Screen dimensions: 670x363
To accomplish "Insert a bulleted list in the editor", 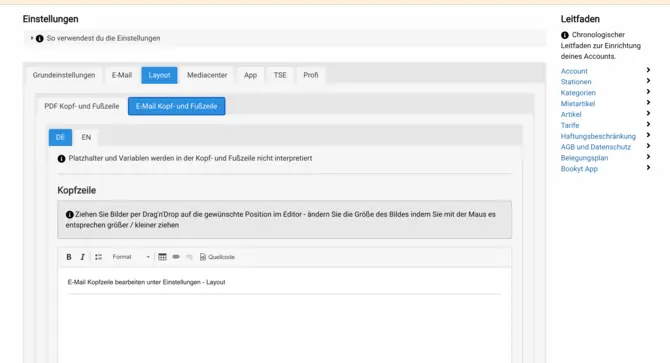I will (98, 257).
